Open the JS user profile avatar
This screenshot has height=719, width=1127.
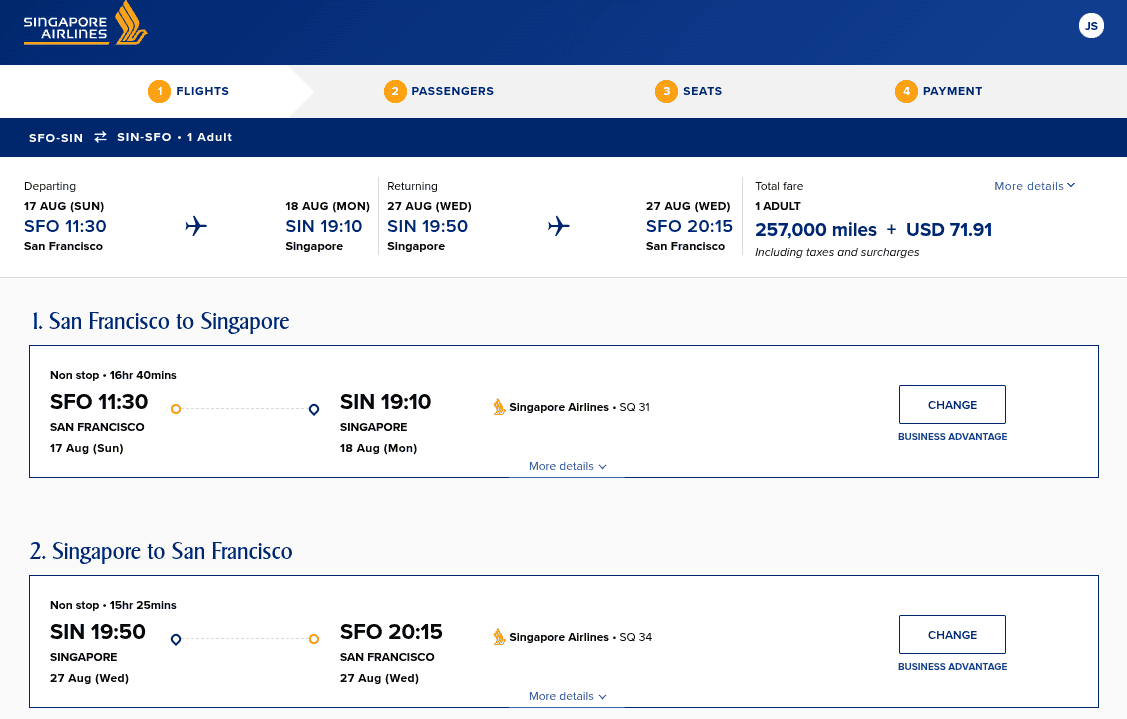tap(1090, 26)
